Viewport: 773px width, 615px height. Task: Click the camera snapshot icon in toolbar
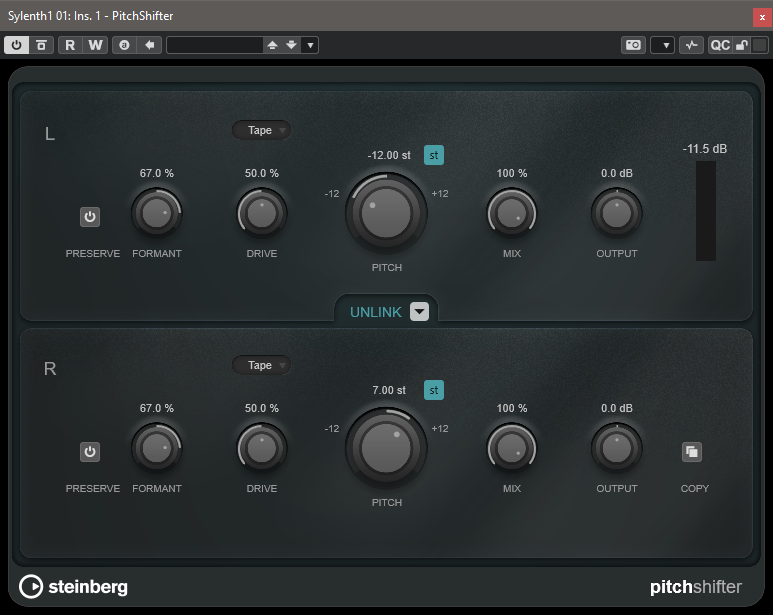[x=633, y=45]
